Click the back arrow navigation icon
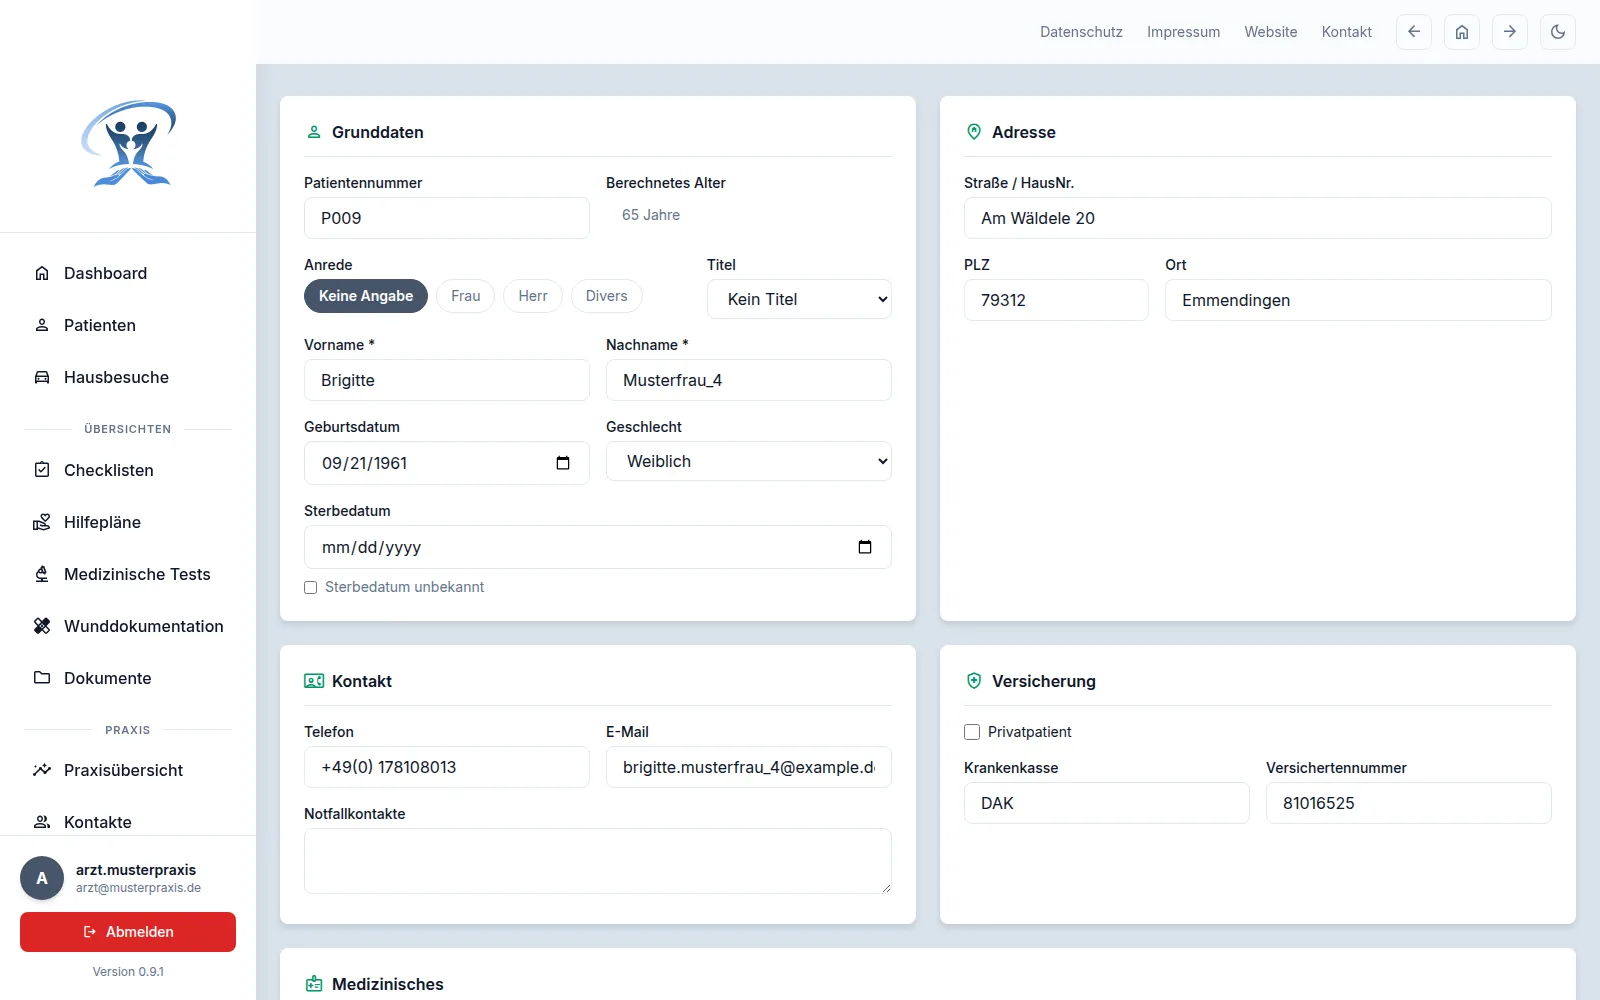This screenshot has width=1600, height=1000. 1414,32
